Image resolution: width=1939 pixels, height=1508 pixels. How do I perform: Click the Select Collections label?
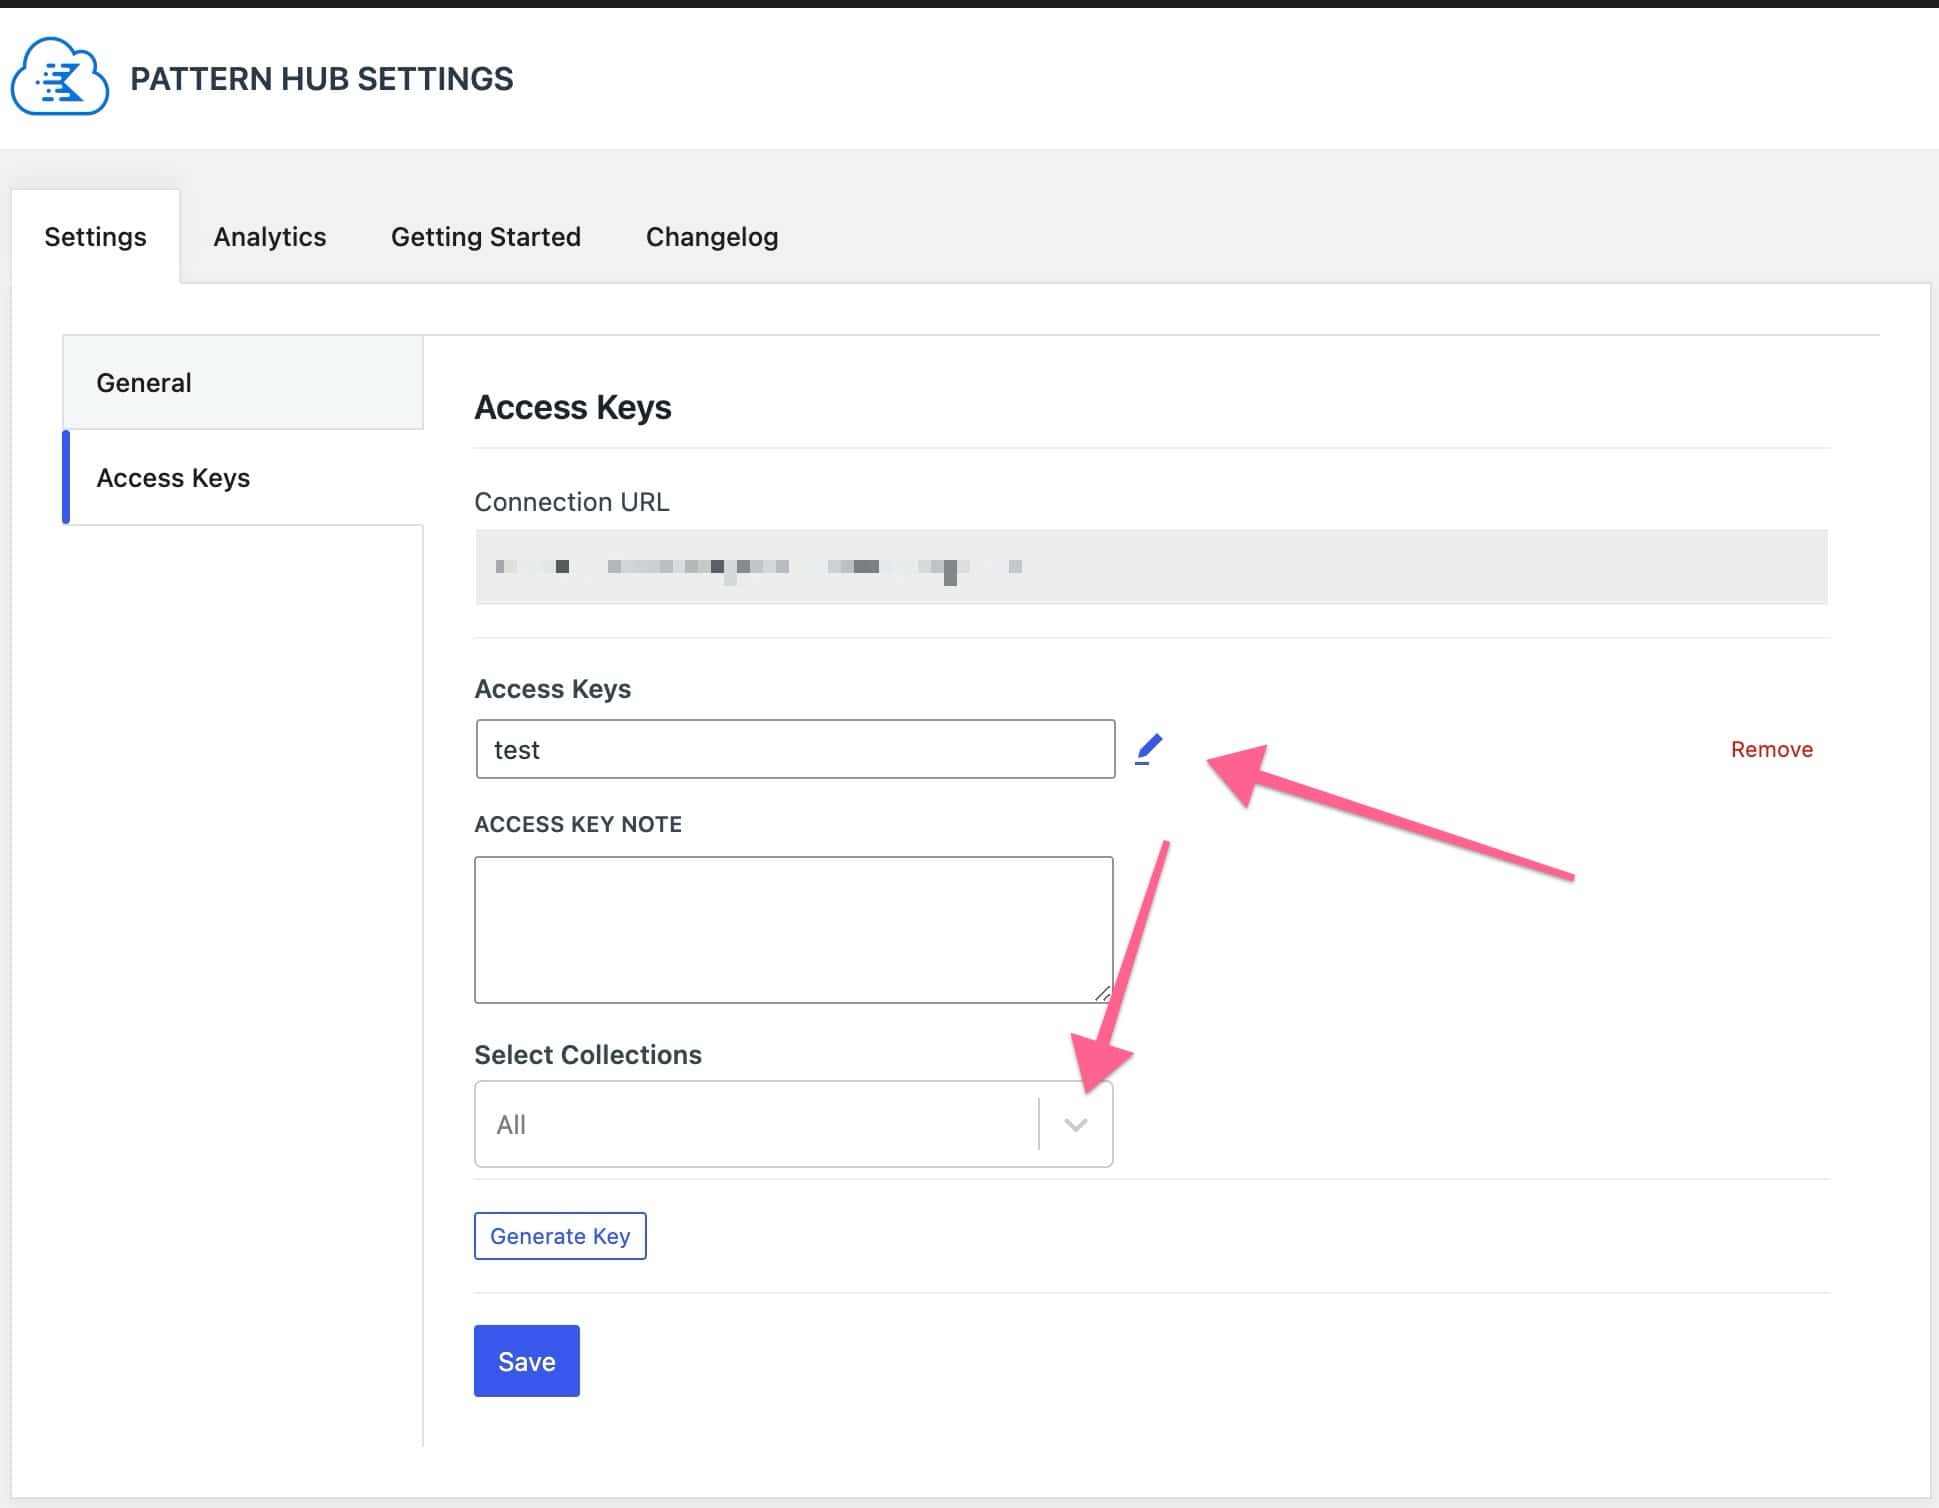pos(588,1055)
